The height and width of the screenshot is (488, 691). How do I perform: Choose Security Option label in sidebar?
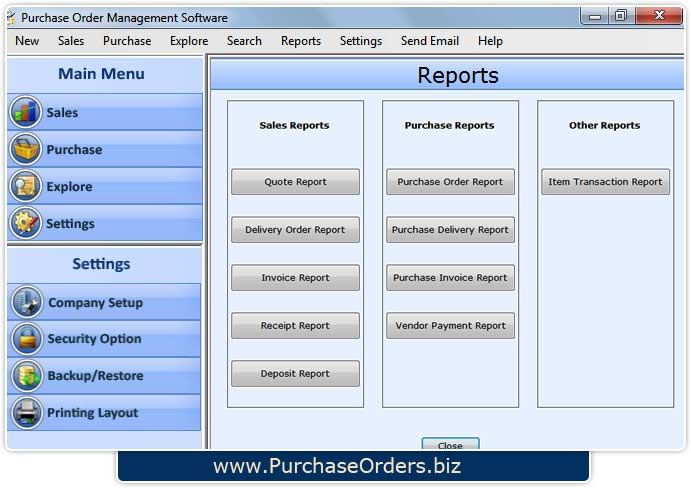click(x=94, y=339)
